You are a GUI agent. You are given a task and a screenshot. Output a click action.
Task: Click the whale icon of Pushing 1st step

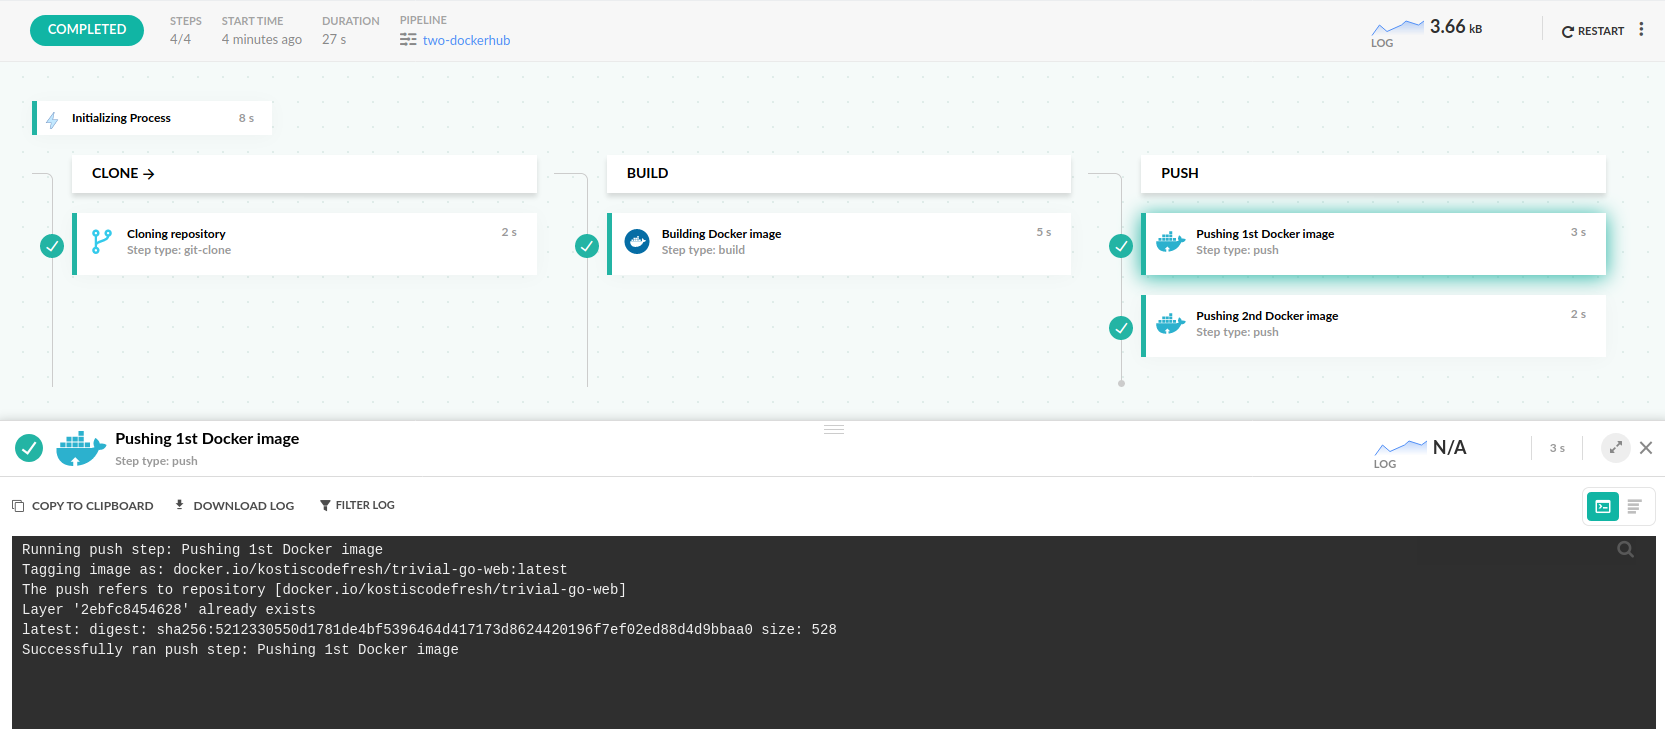tap(1170, 242)
